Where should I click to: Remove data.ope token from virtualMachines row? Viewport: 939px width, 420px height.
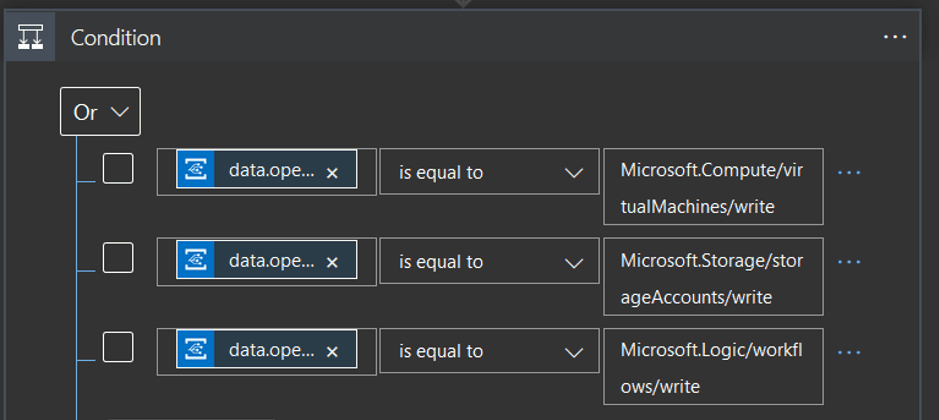pos(332,173)
